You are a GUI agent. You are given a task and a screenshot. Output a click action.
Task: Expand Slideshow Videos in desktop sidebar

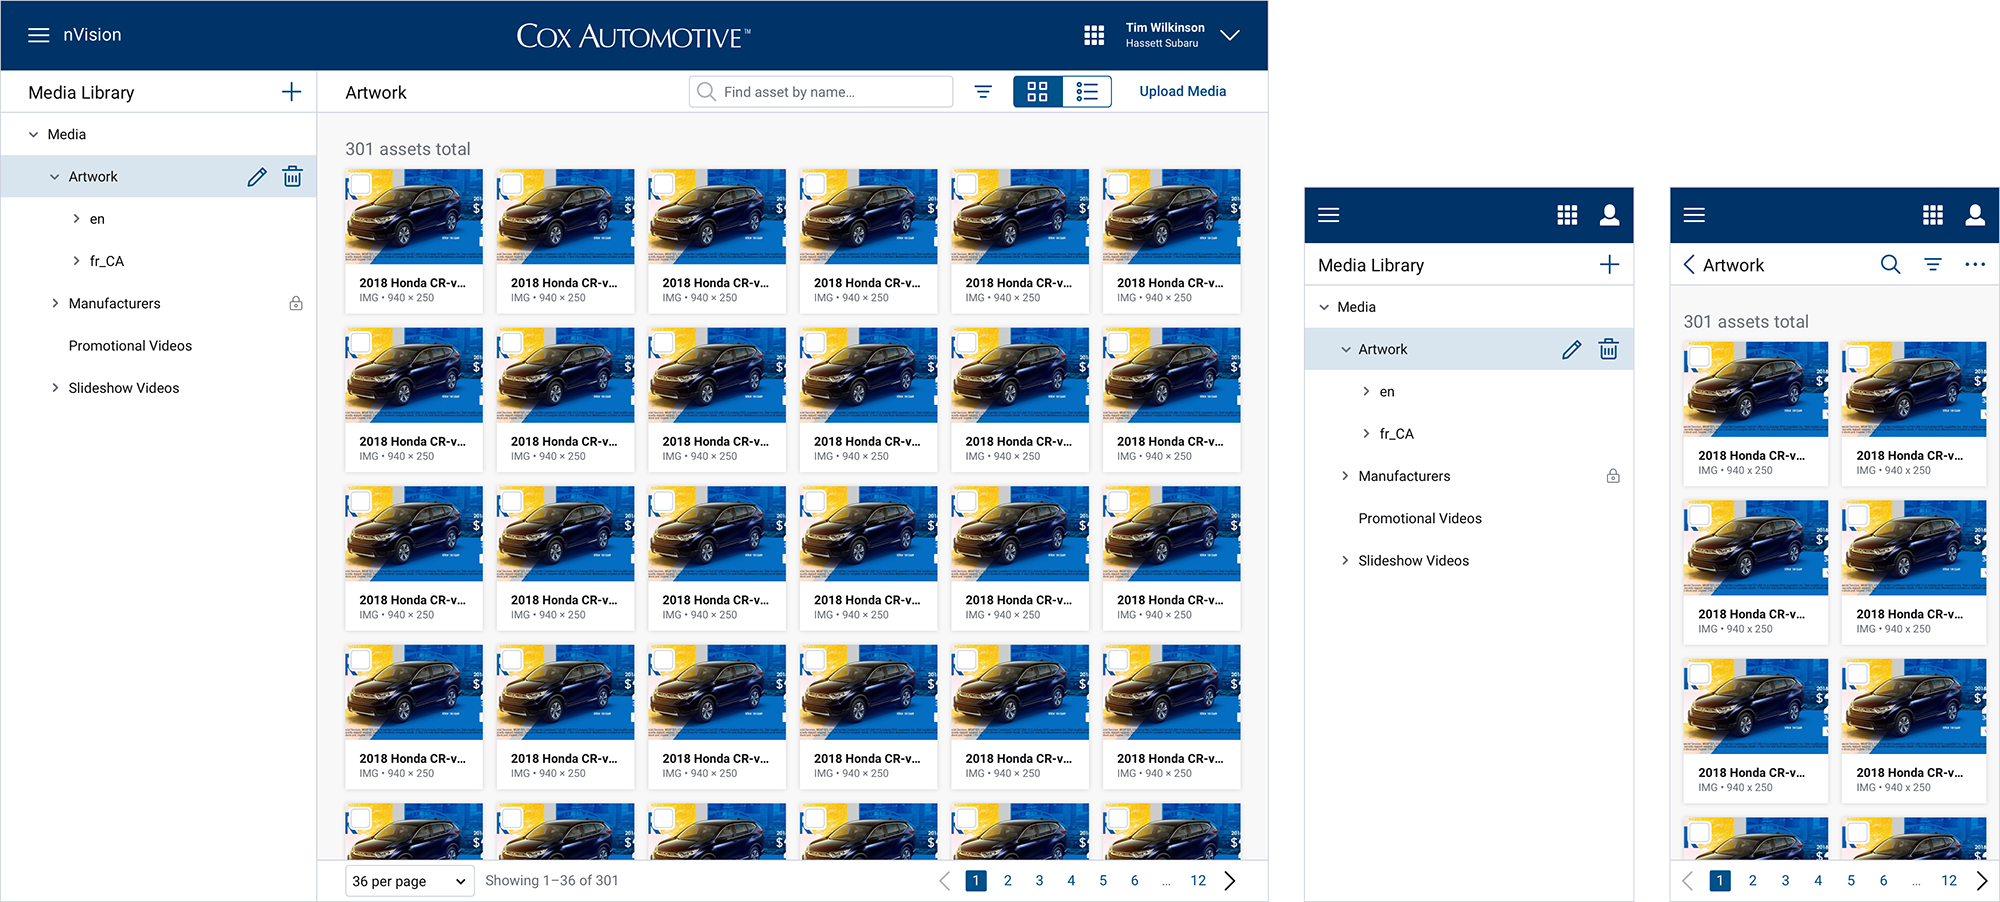coord(55,388)
